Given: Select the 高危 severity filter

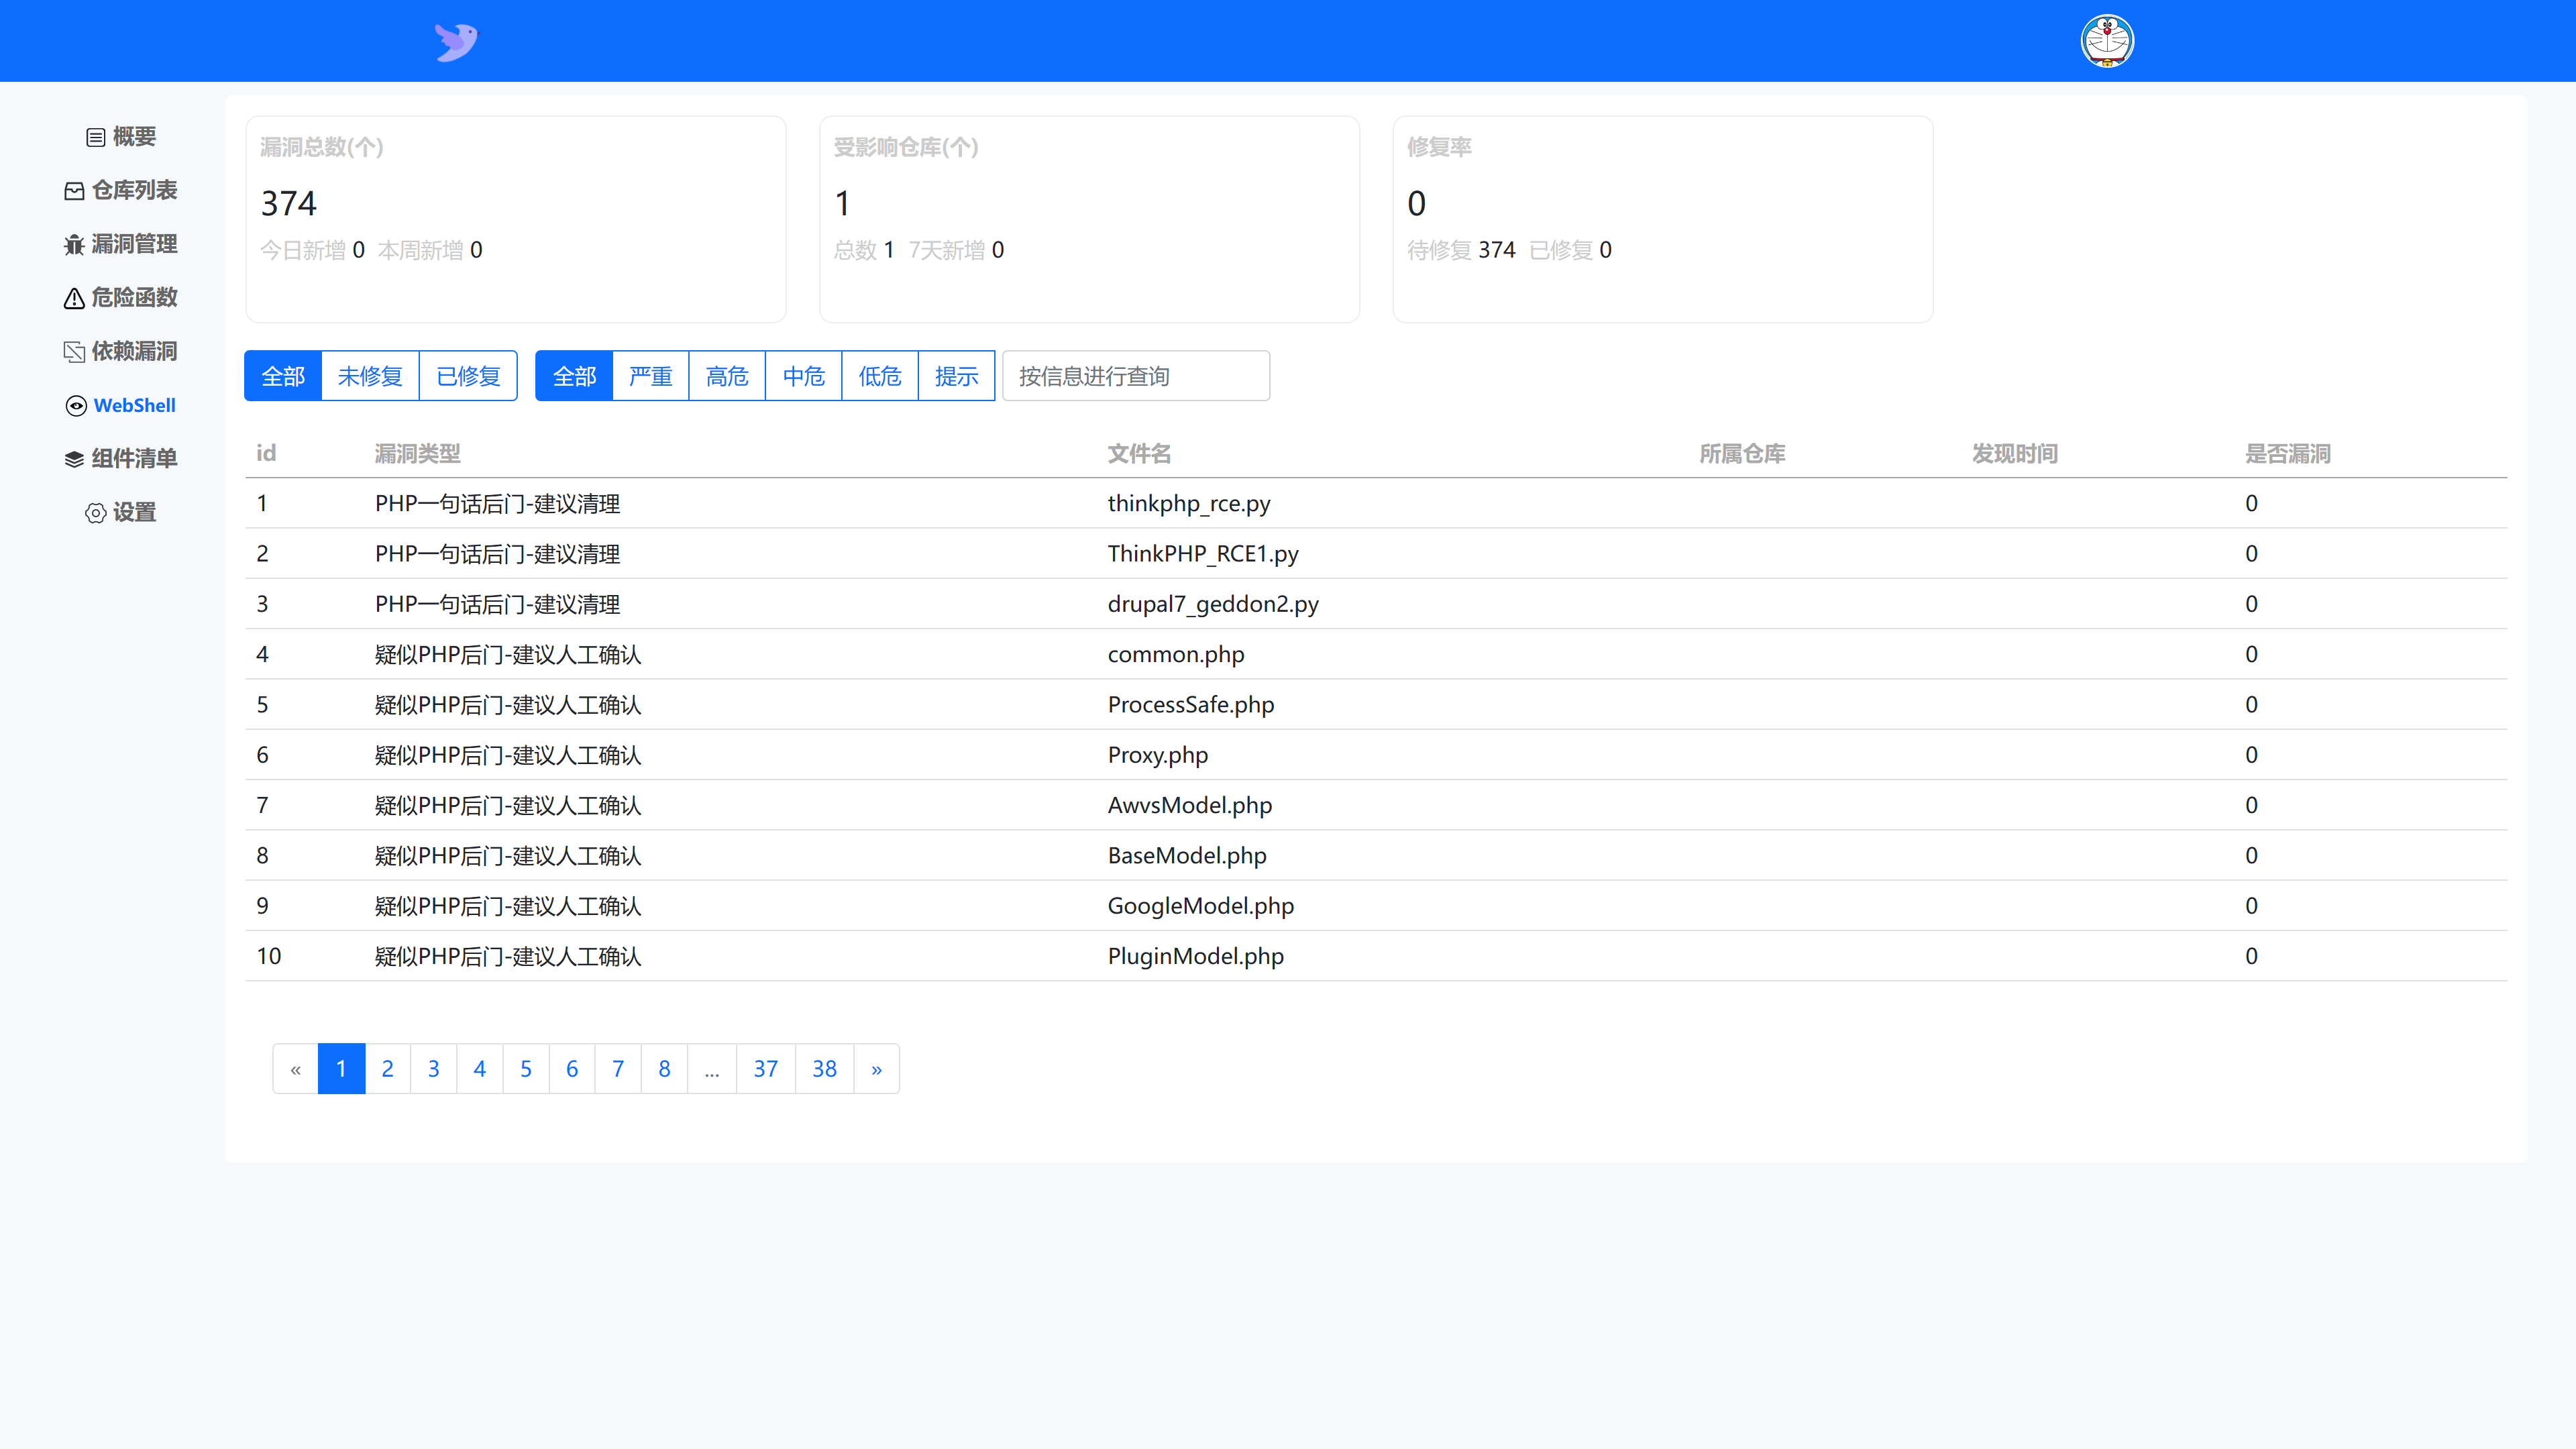Looking at the screenshot, I should pos(727,376).
